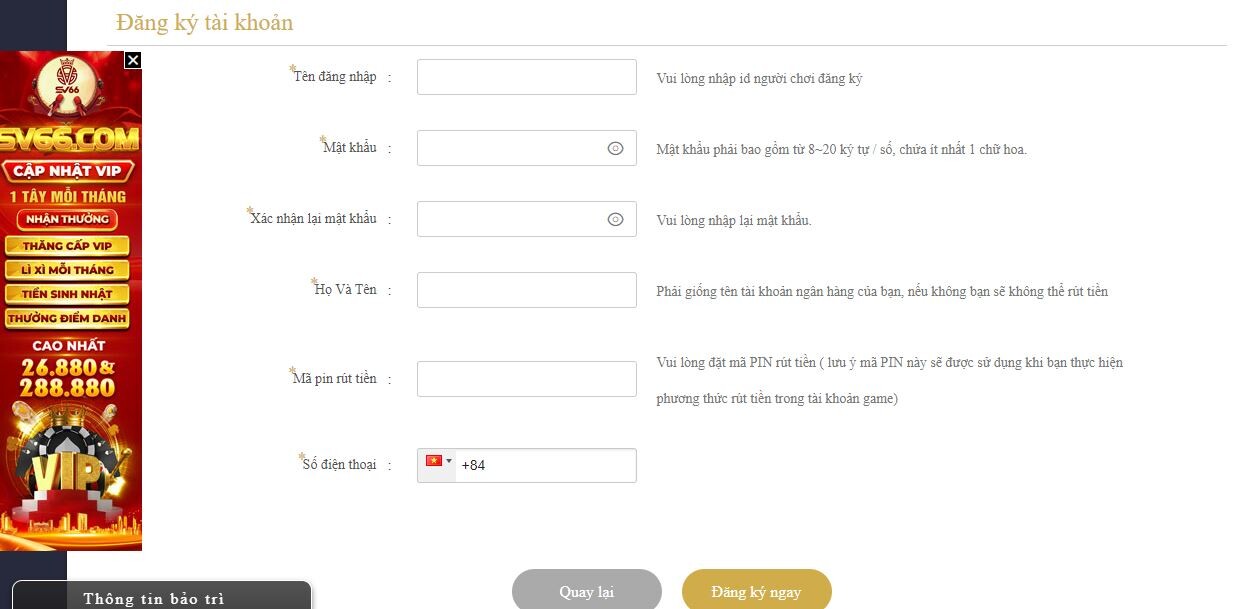Image resolution: width=1250 pixels, height=609 pixels.
Task: Open the Thông tin bảo trì panel
Action: 155,597
